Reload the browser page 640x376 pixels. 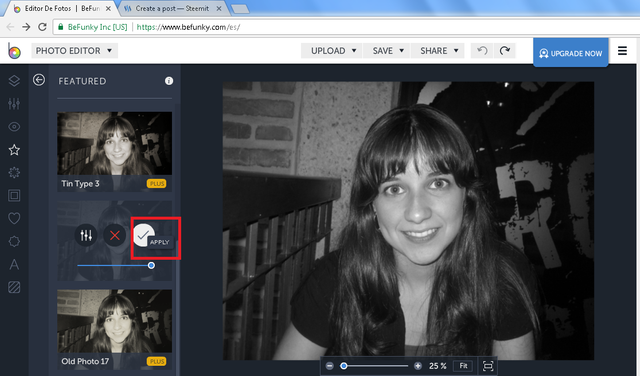(42, 27)
